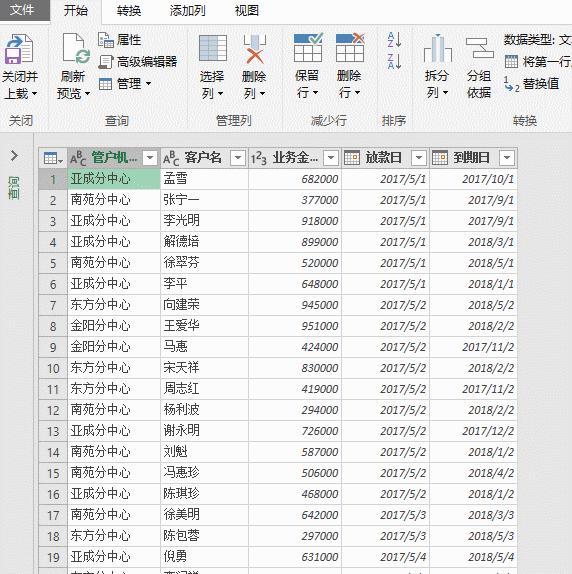Open the table menu icon in grid corner

[x=53, y=158]
